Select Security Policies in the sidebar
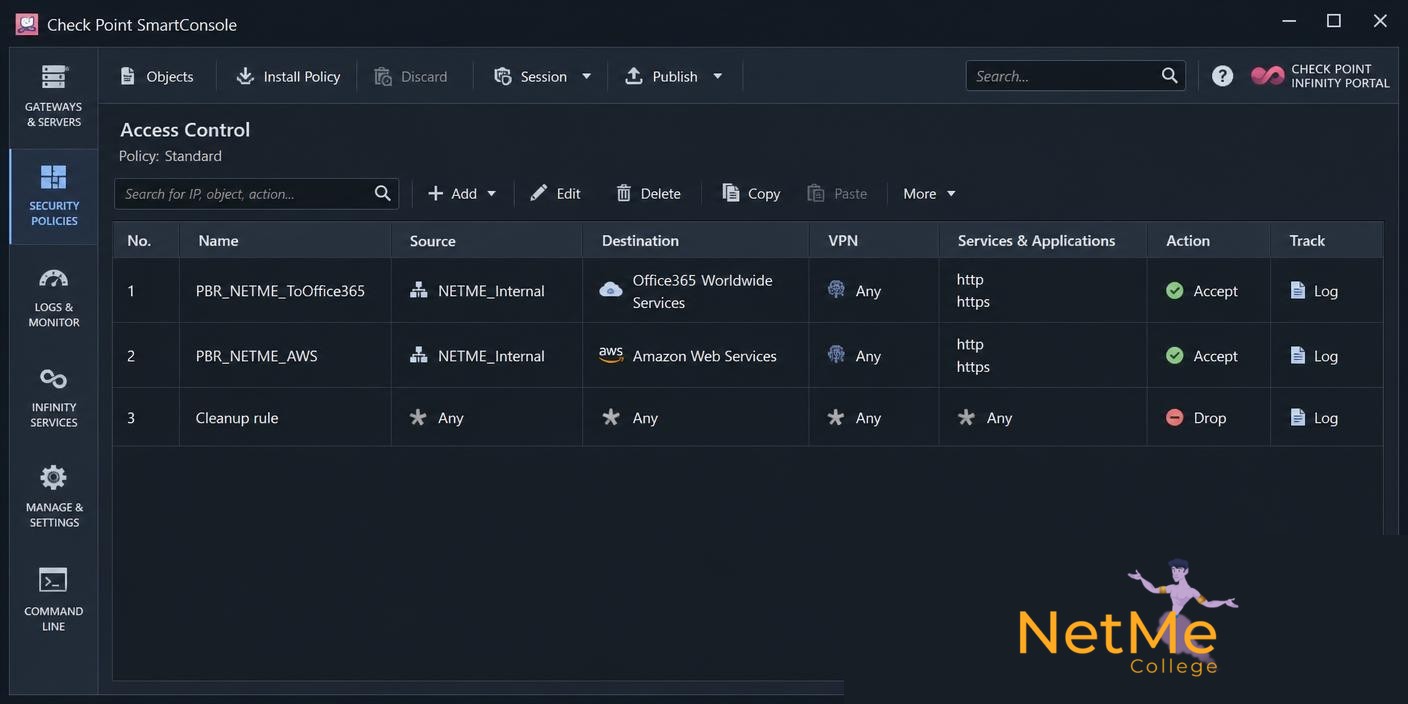The image size is (1408, 704). pyautogui.click(x=54, y=196)
